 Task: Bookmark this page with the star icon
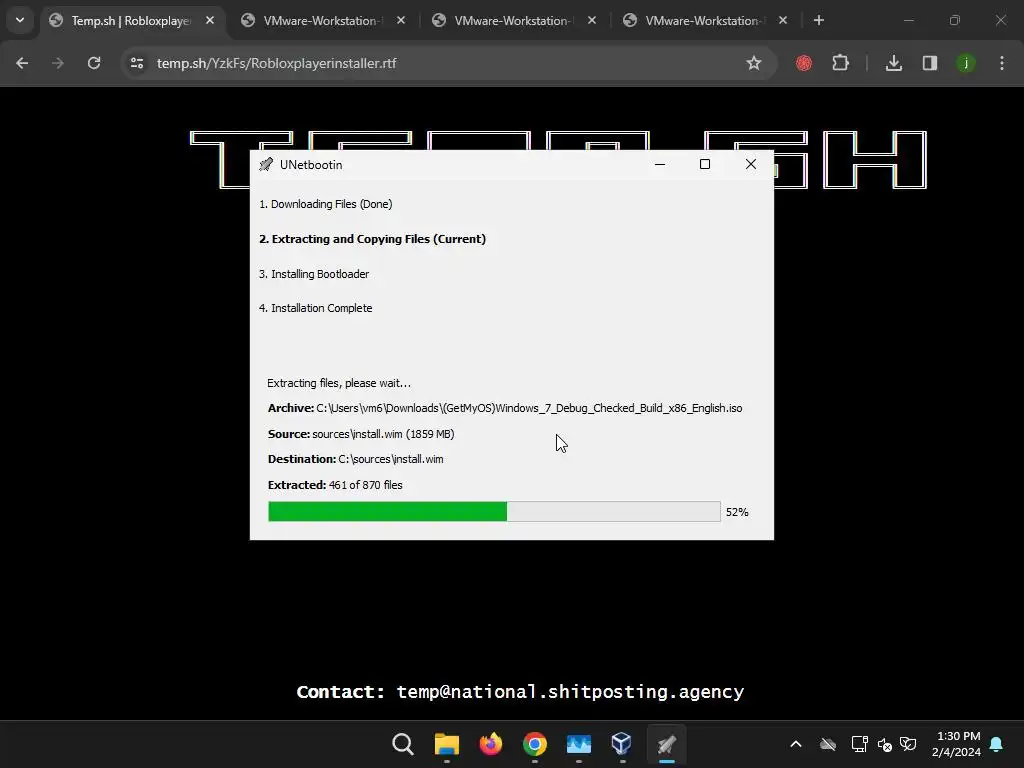click(754, 63)
